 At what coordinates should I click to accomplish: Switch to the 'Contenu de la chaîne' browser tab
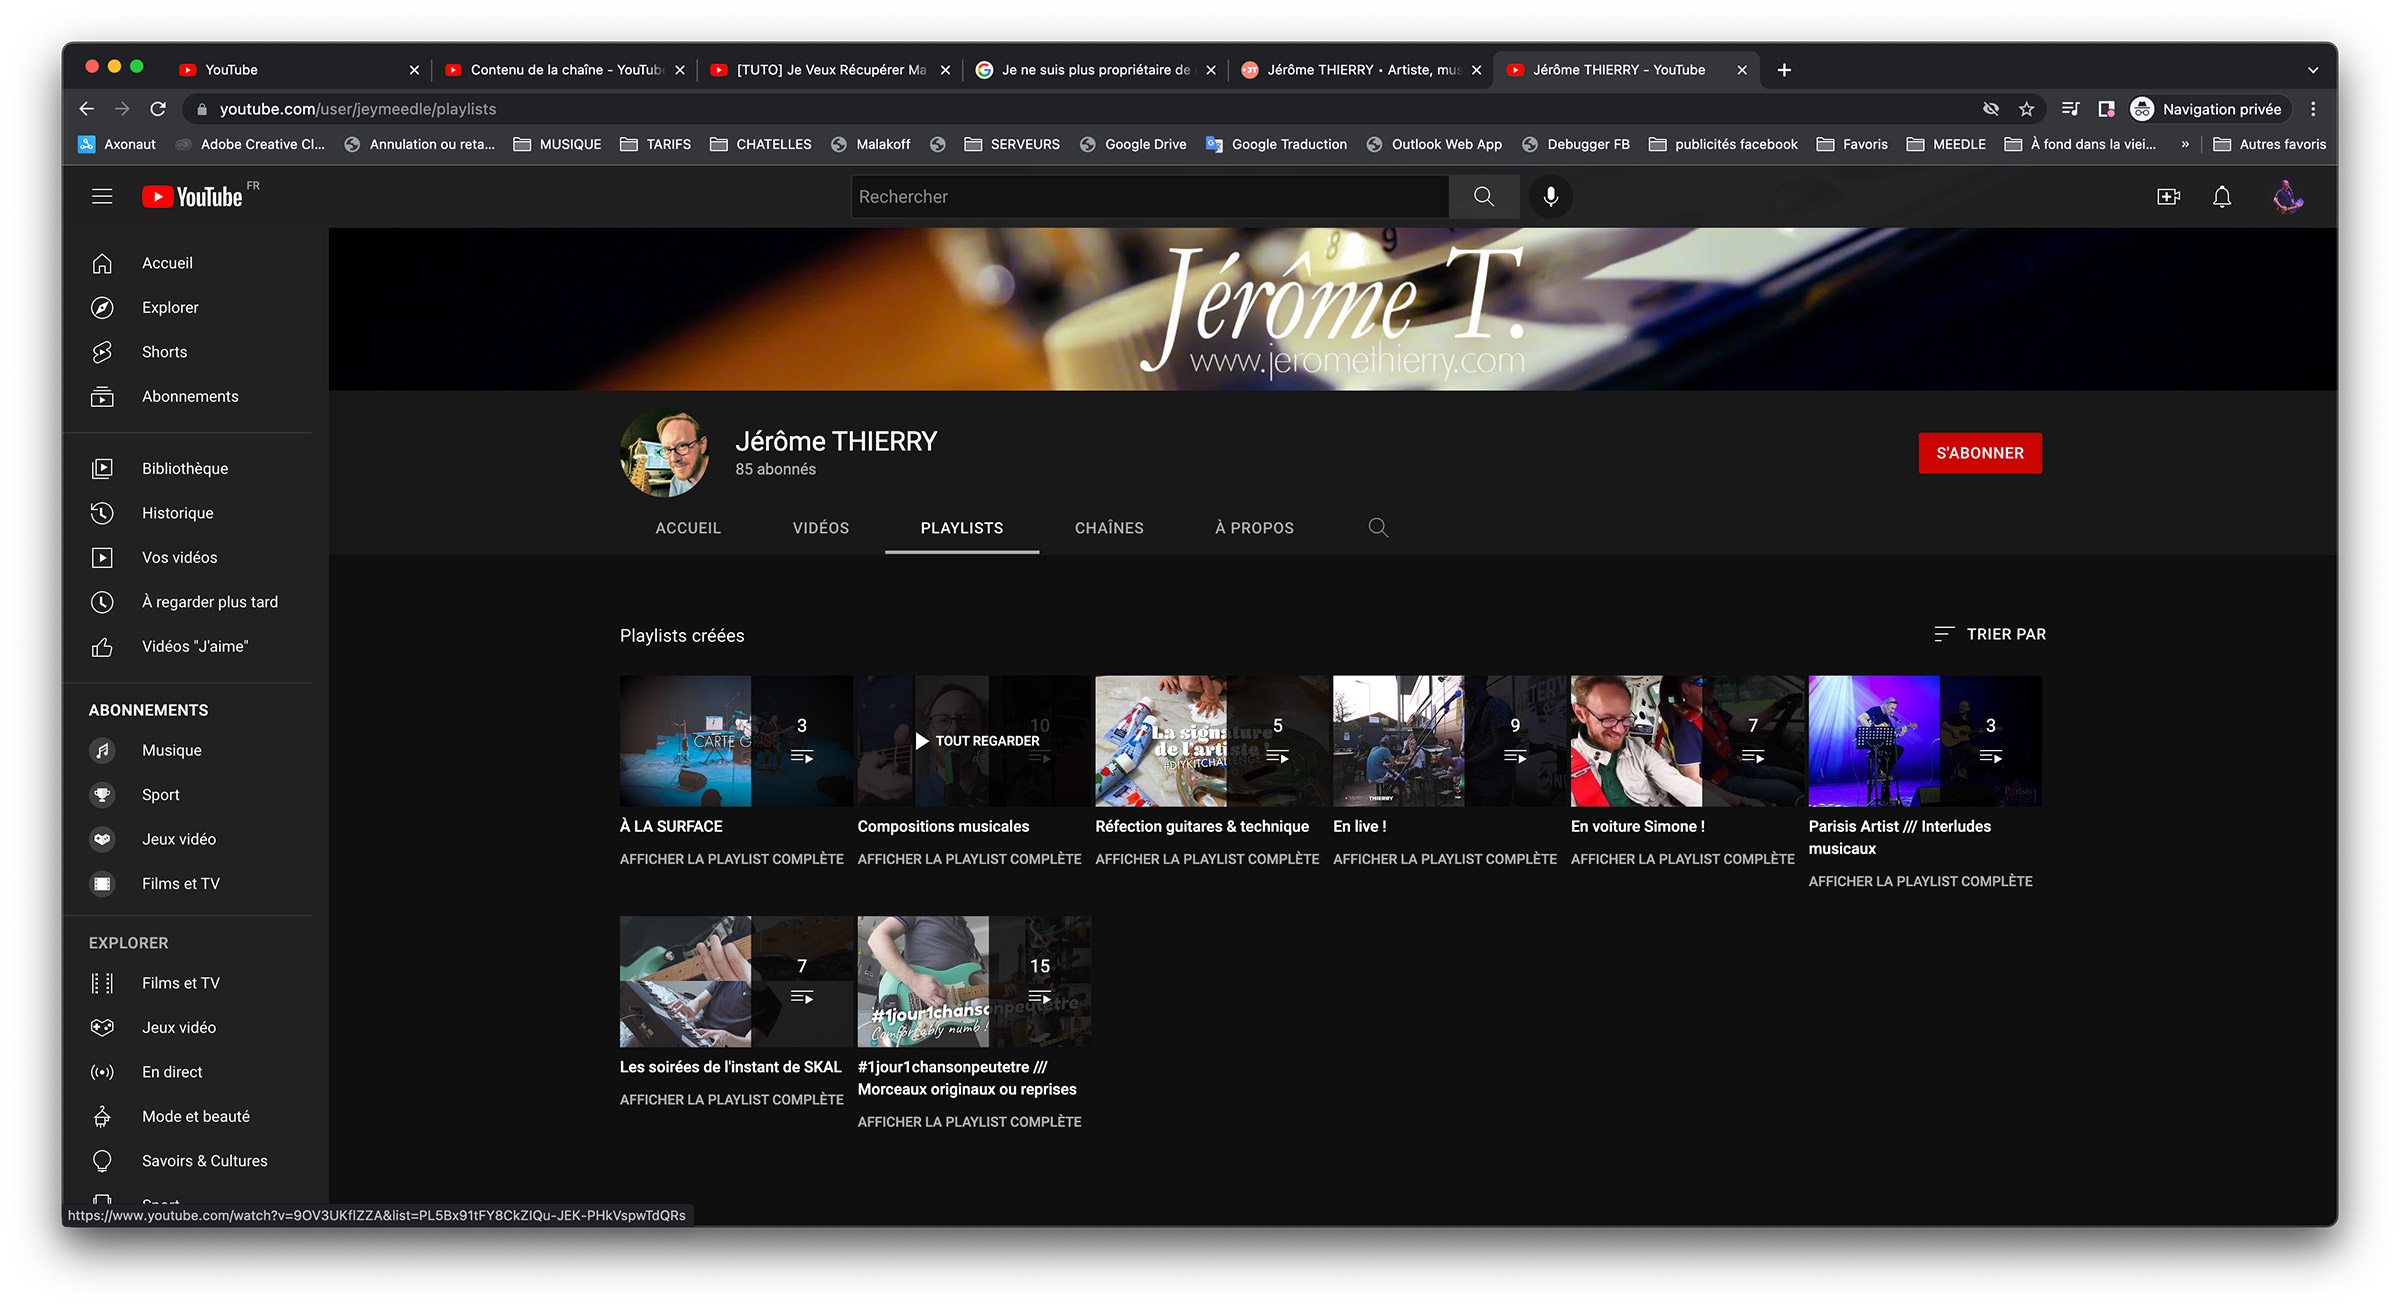coord(565,70)
